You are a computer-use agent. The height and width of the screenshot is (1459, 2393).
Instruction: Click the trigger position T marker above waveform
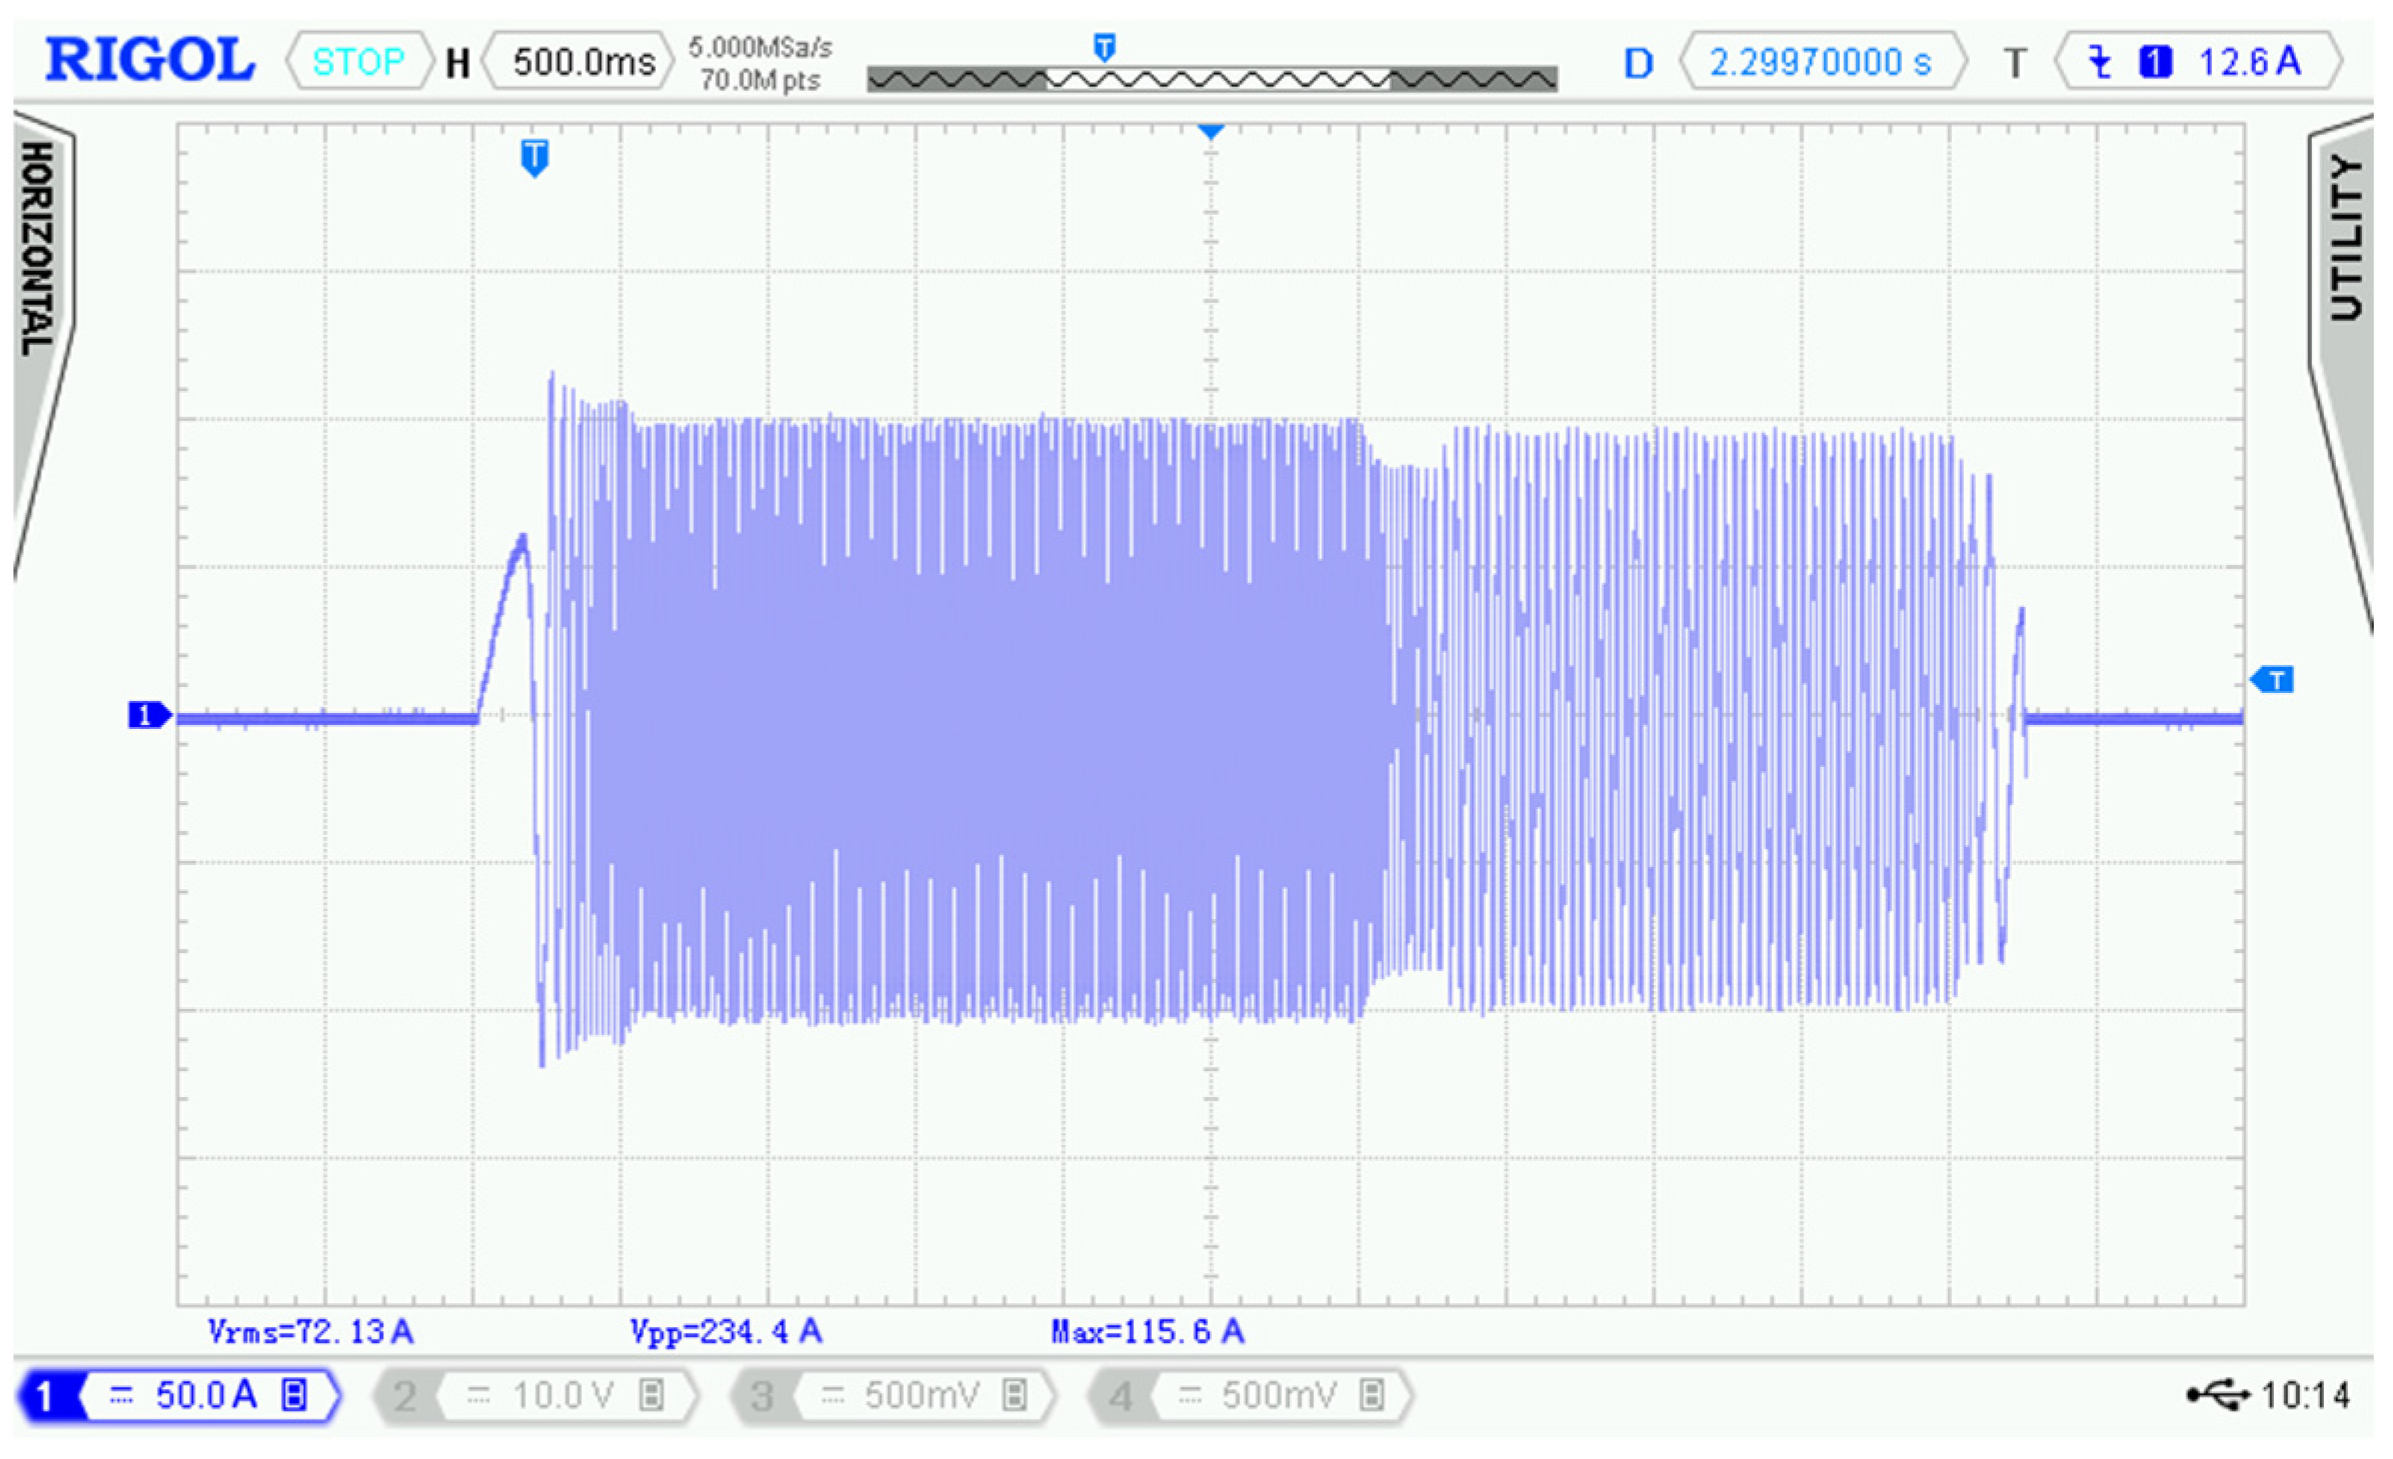pos(535,157)
